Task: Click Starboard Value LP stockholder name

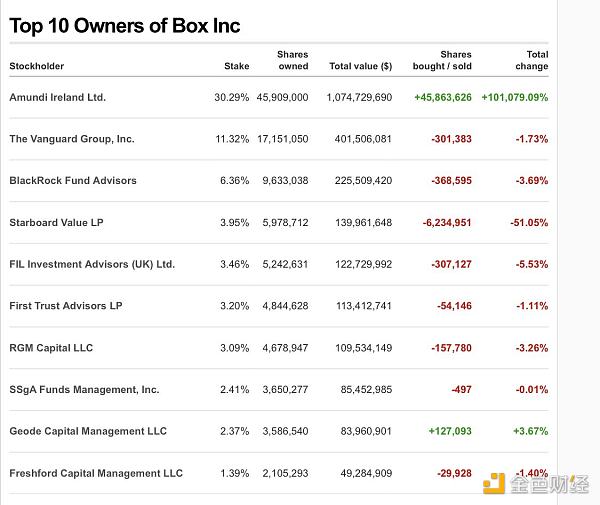Action: click(x=56, y=222)
